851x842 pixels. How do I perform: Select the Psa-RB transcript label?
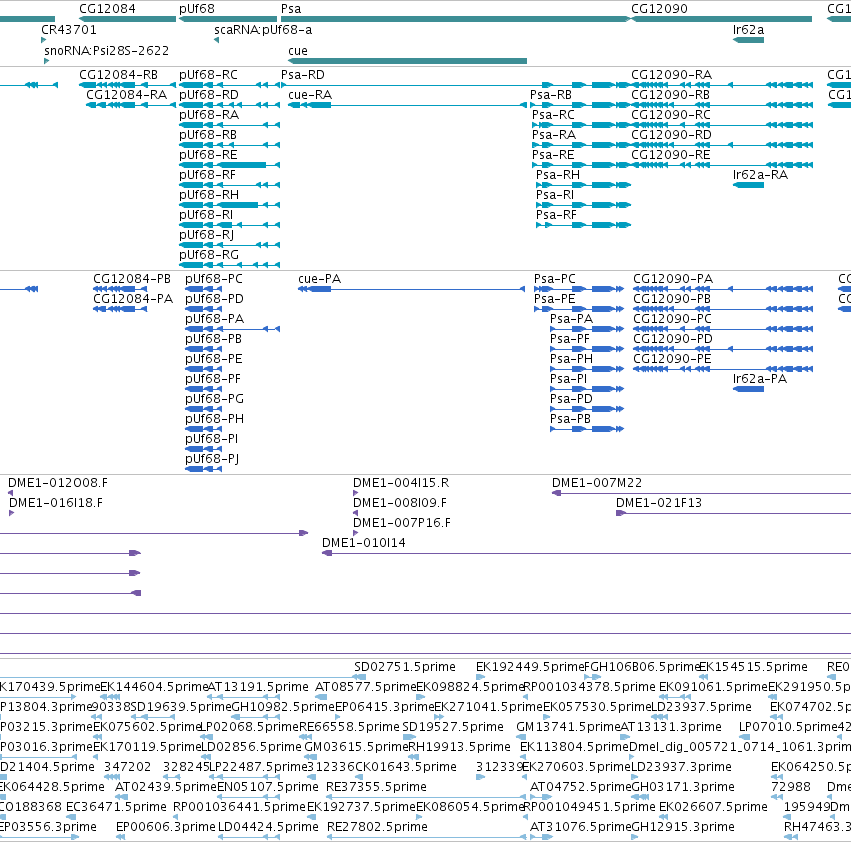click(x=551, y=94)
